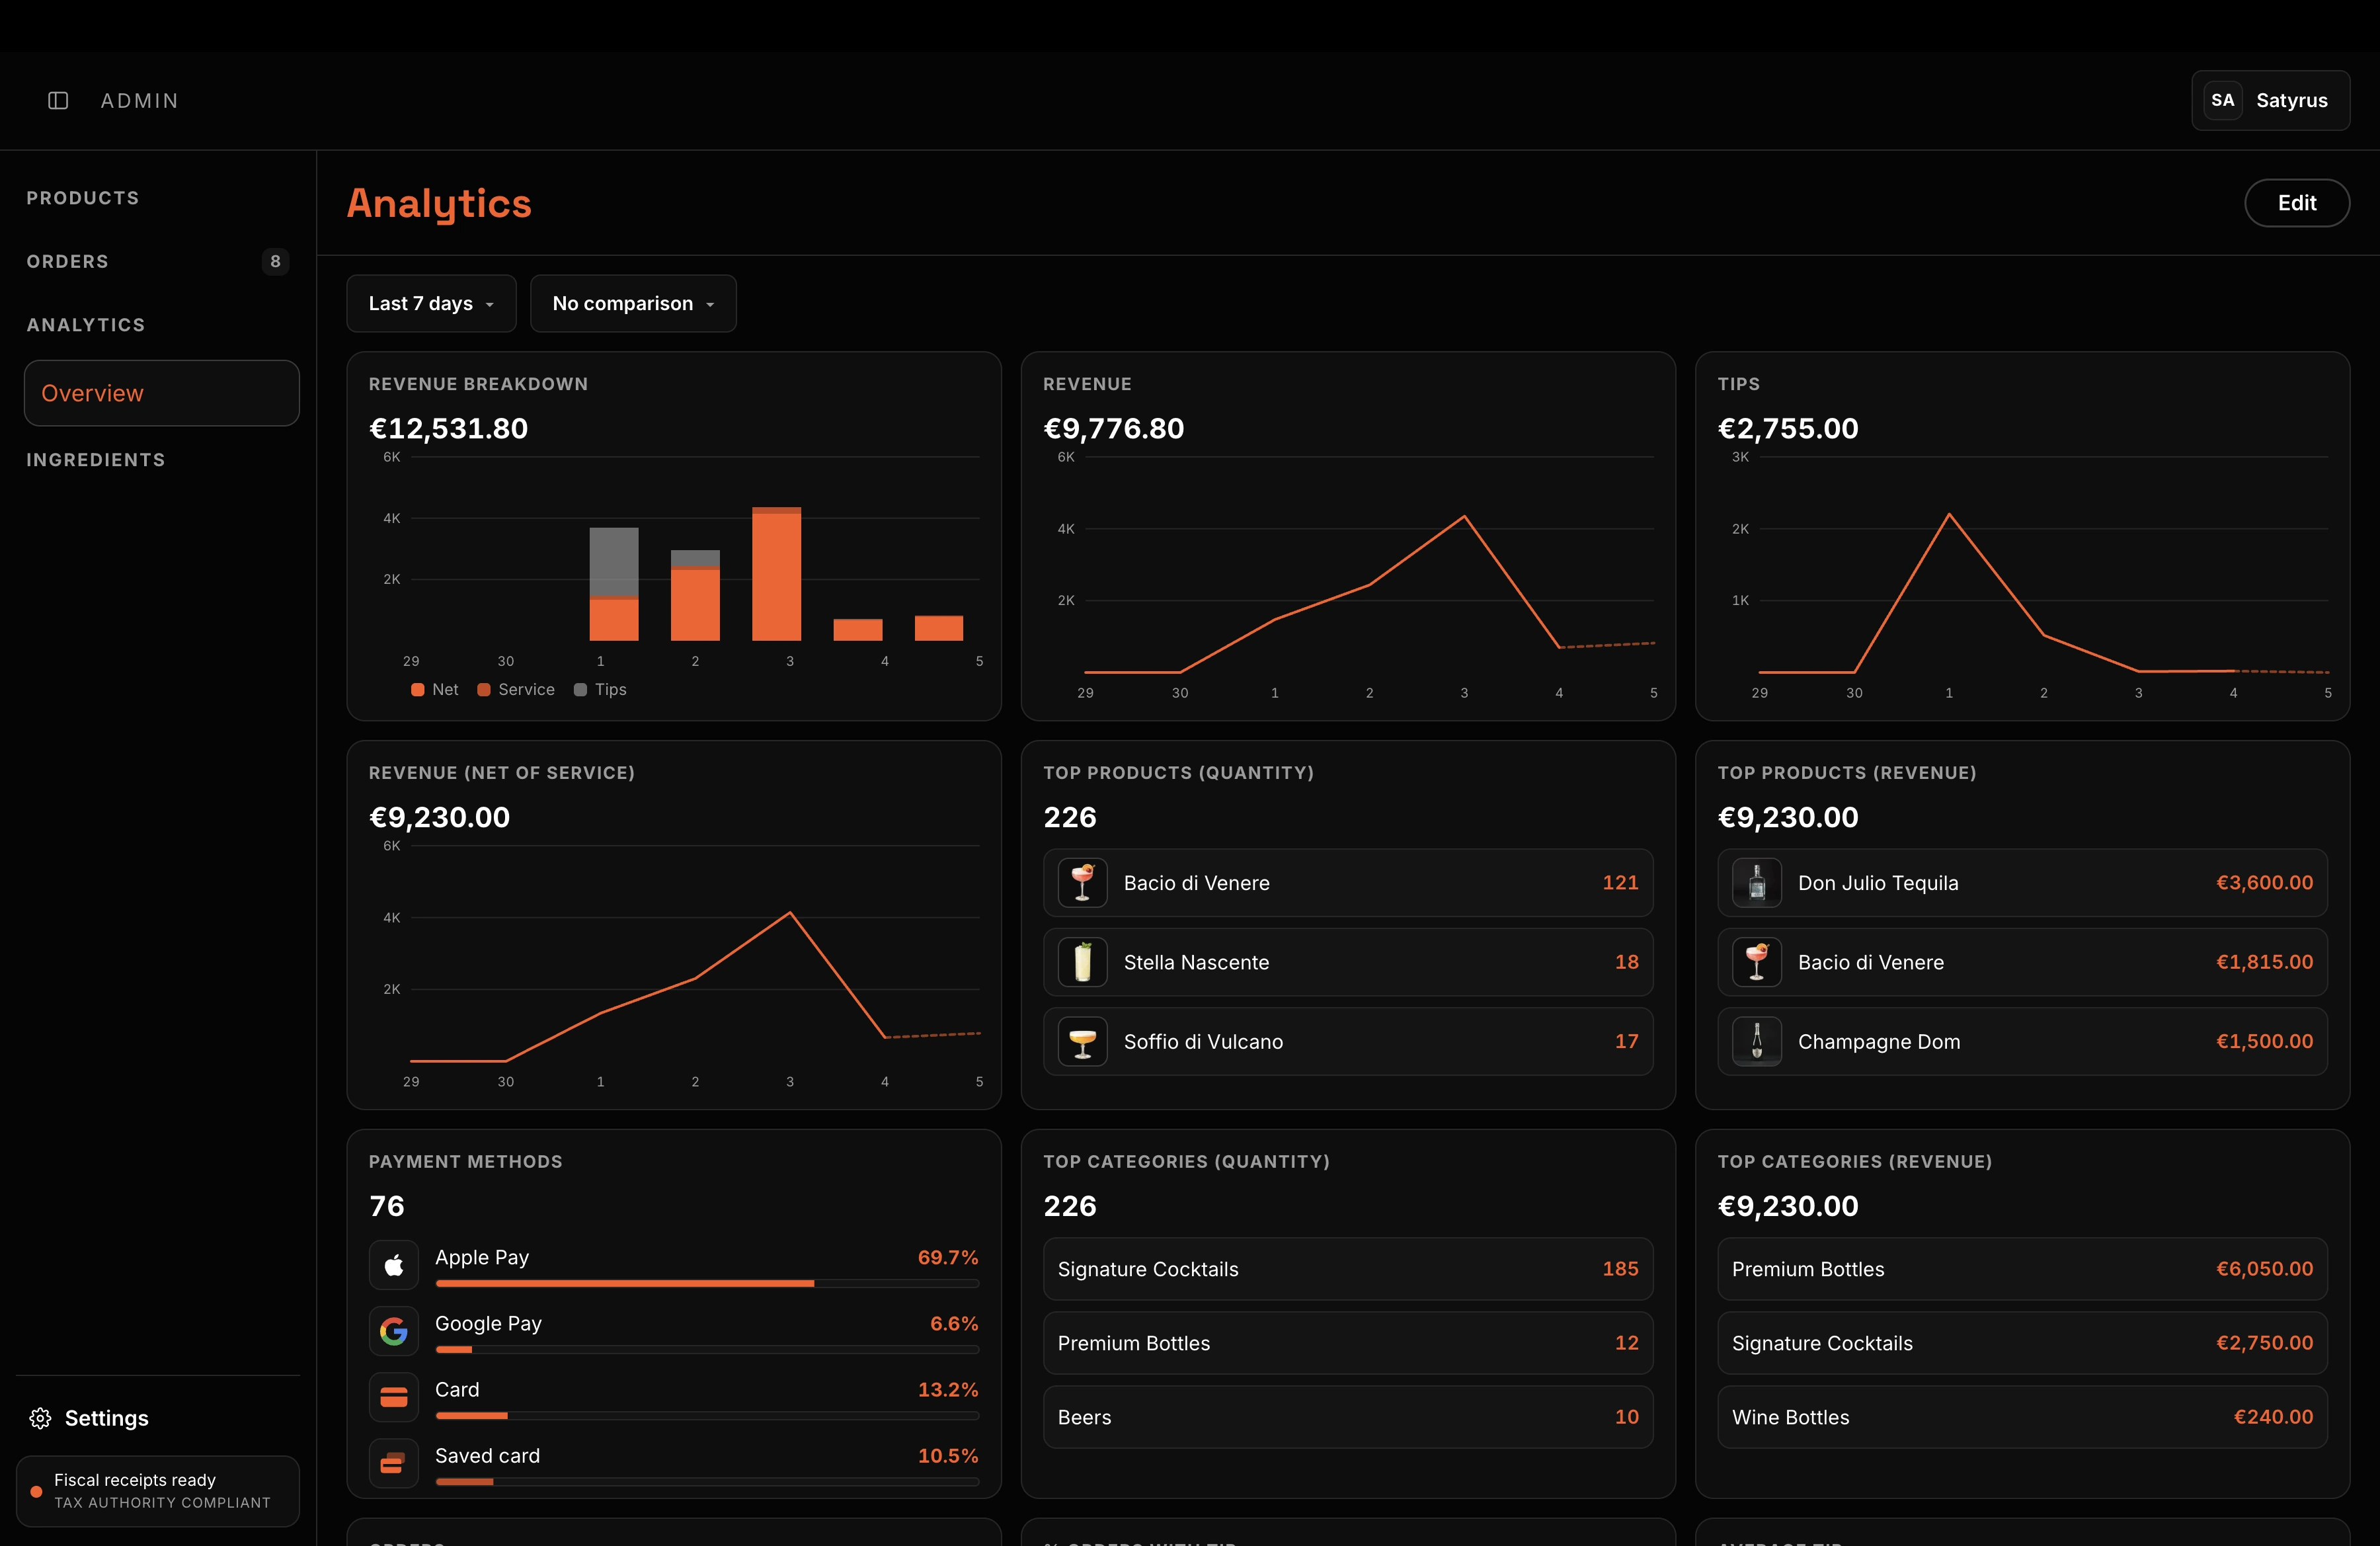Open Ingredients in the sidebar

(96, 460)
